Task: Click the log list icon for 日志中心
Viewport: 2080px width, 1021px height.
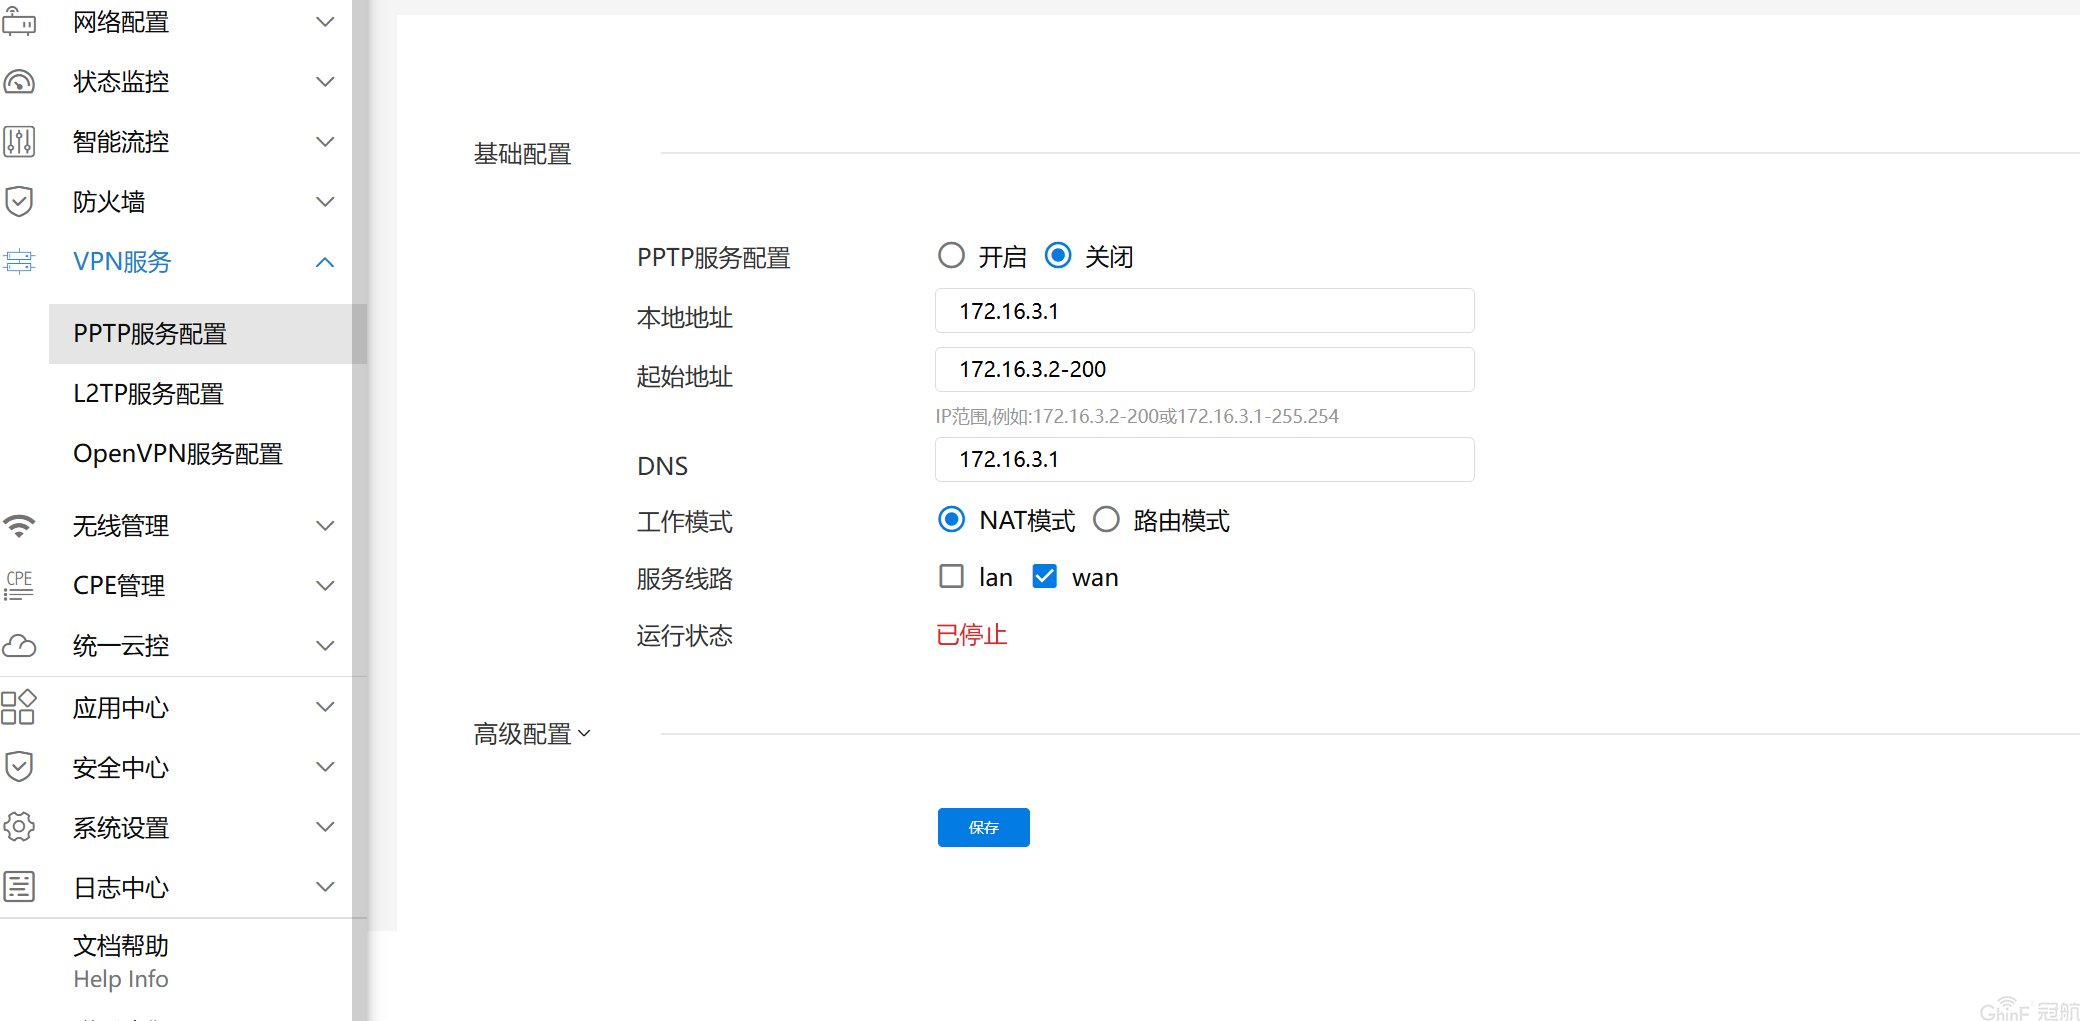Action: point(19,887)
